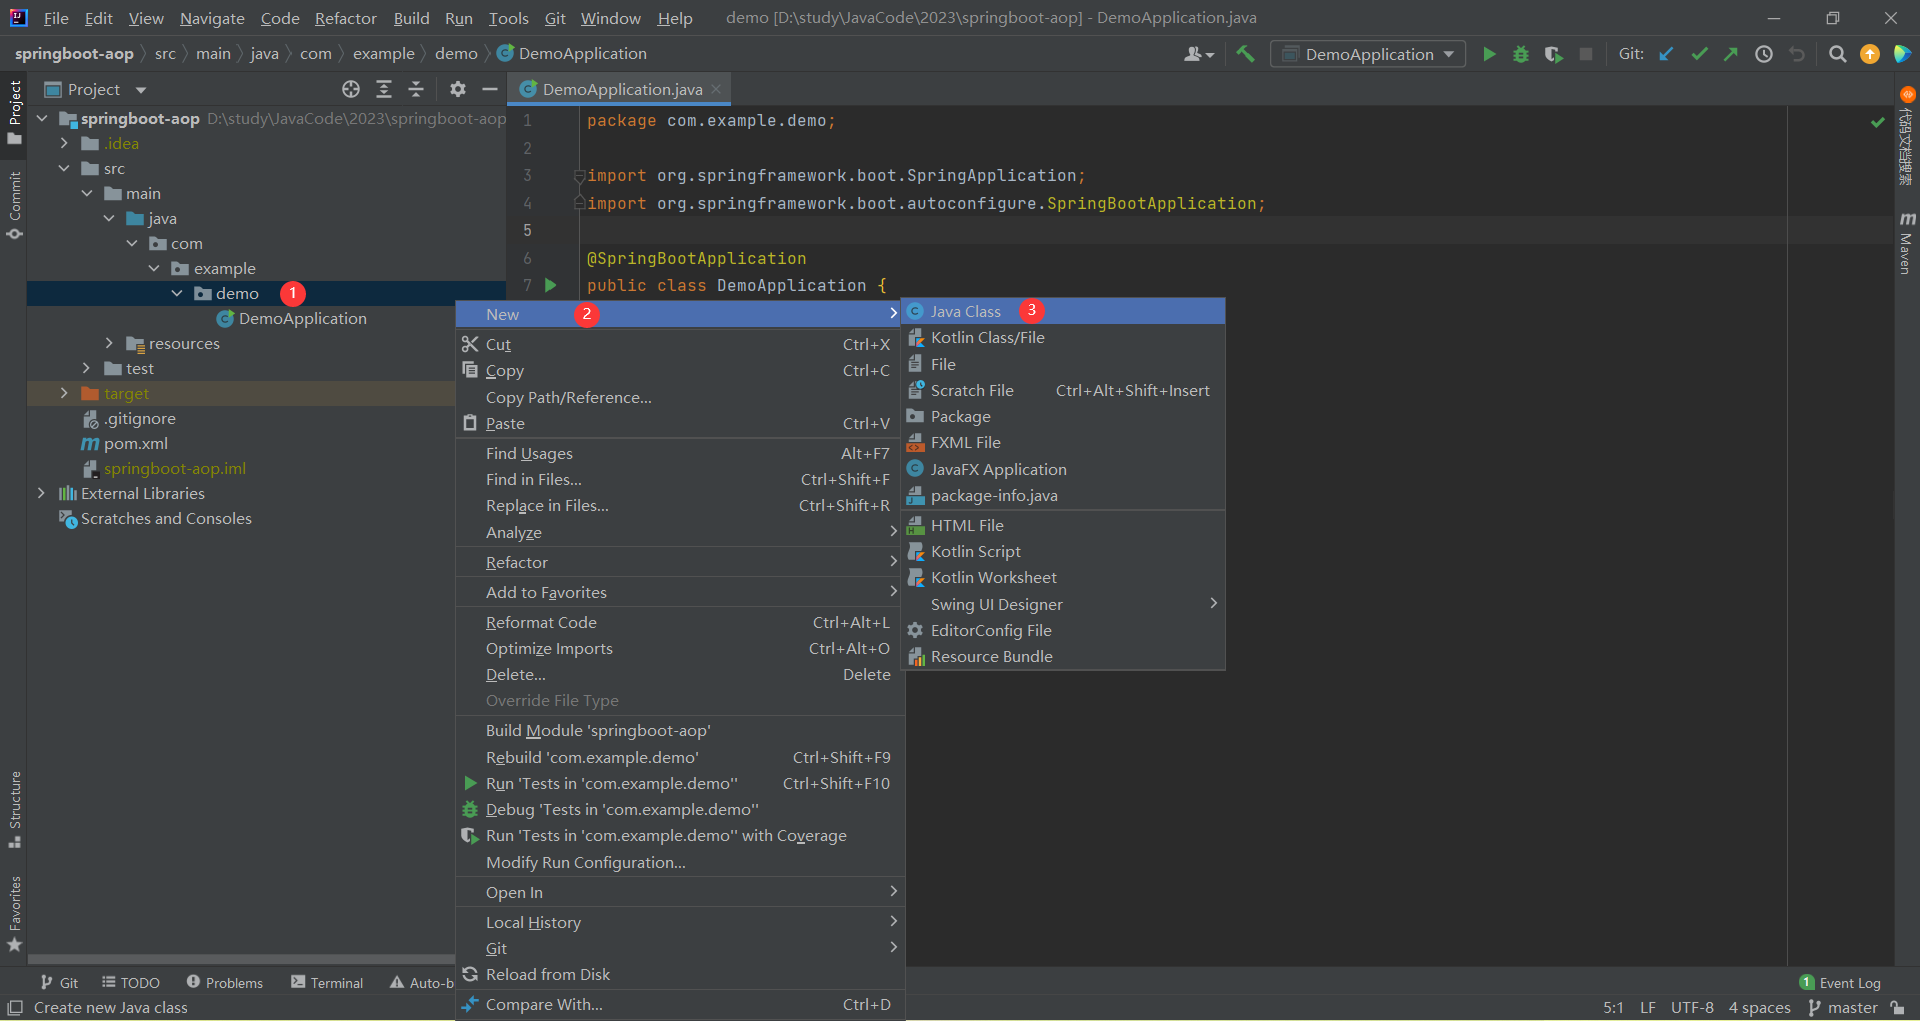Open the TODO tool window
Screen dimensions: 1920x1021
tap(131, 983)
